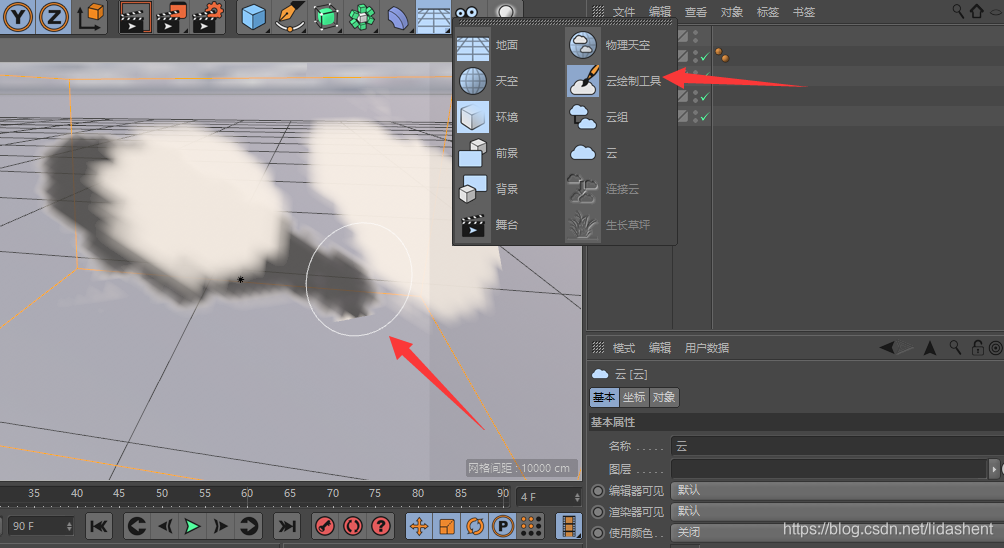Choose 地面 from the flyout menu
1004x548 pixels.
pos(508,45)
